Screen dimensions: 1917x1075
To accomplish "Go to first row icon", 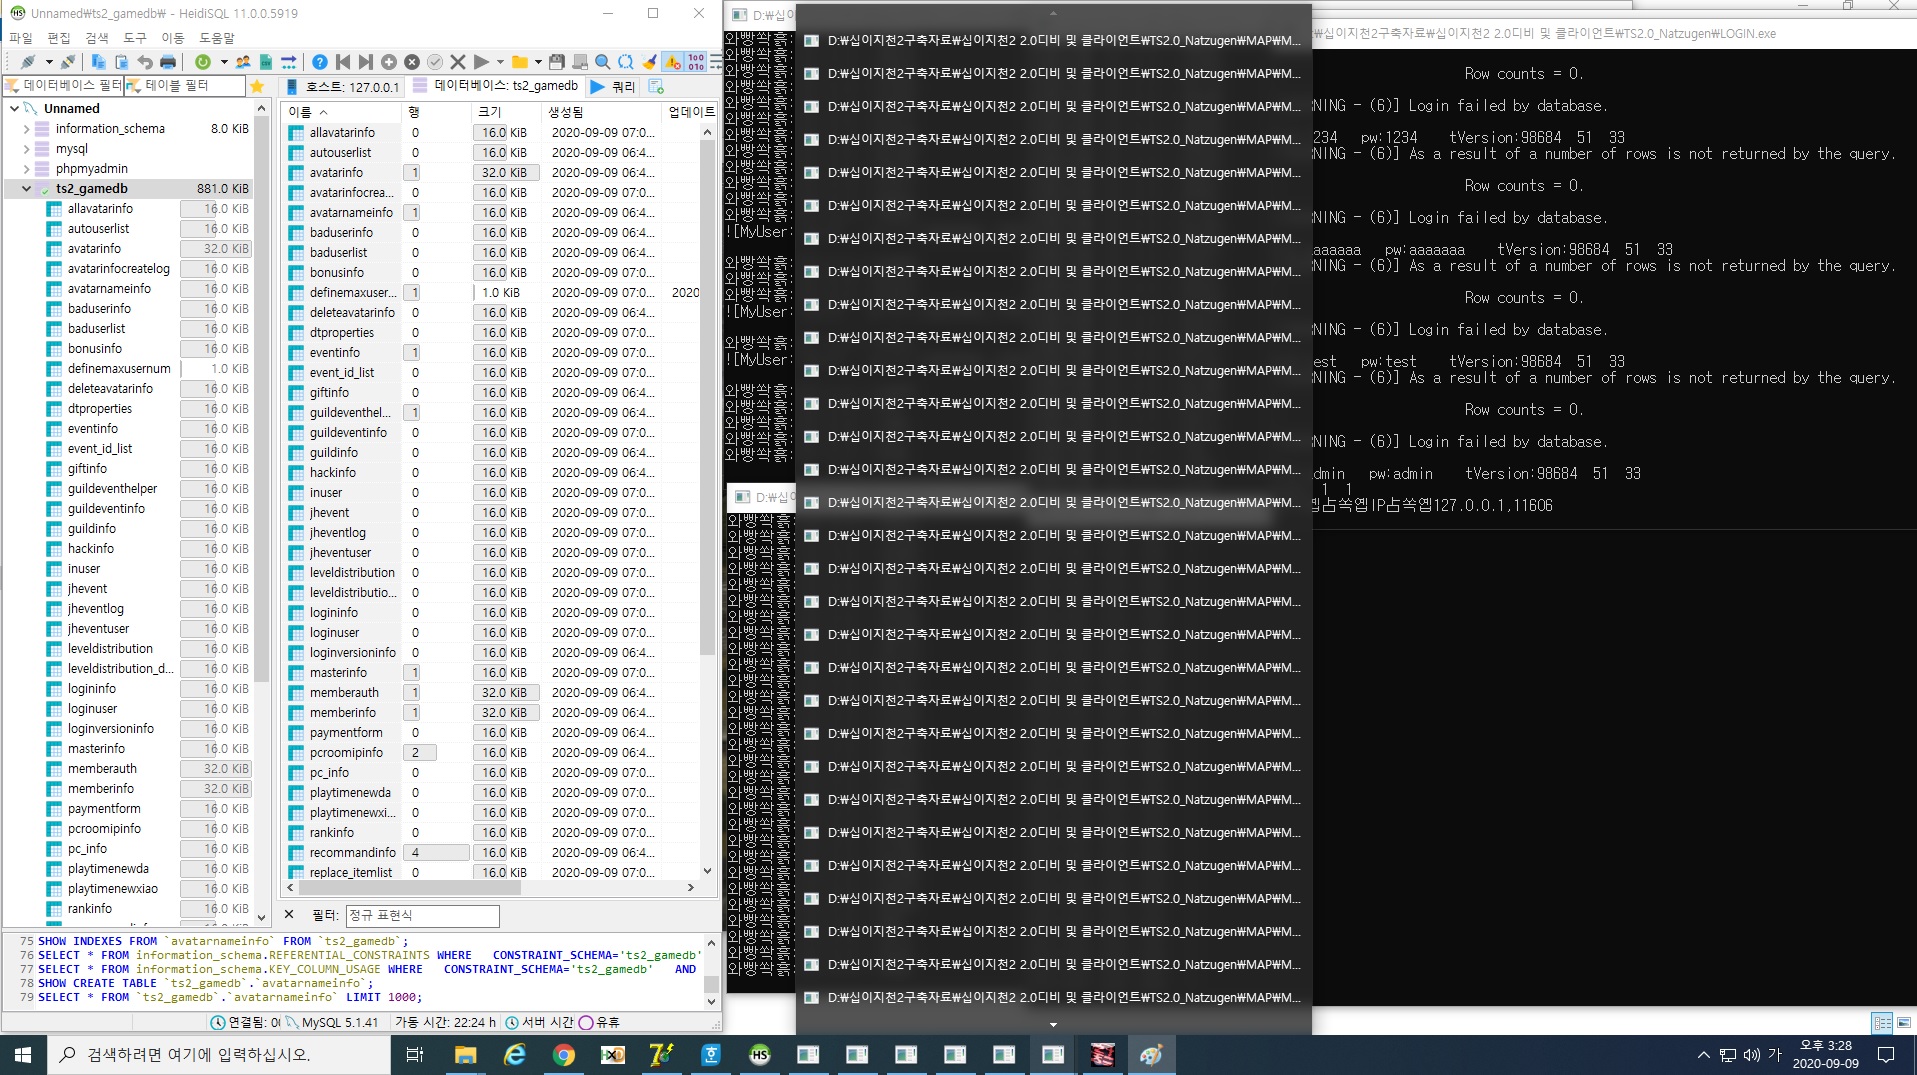I will [343, 62].
